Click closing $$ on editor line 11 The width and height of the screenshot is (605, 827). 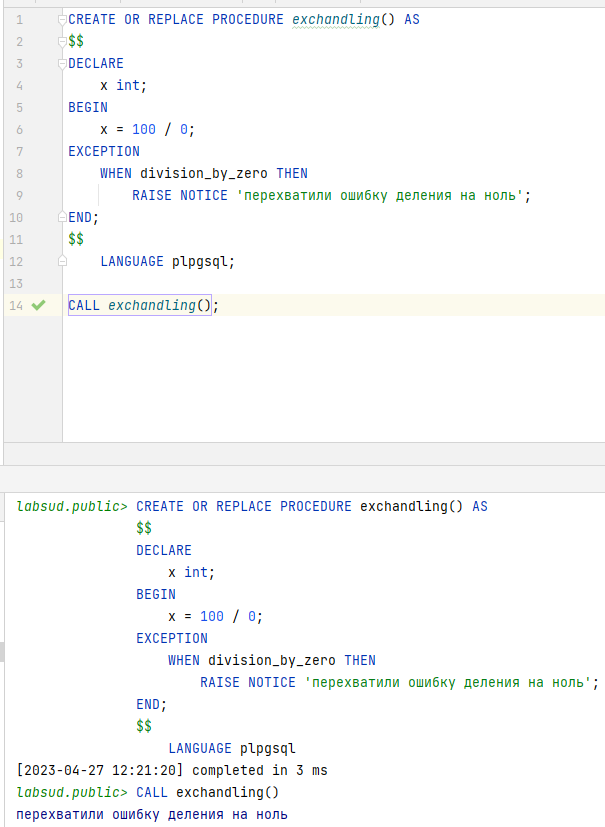point(76,239)
